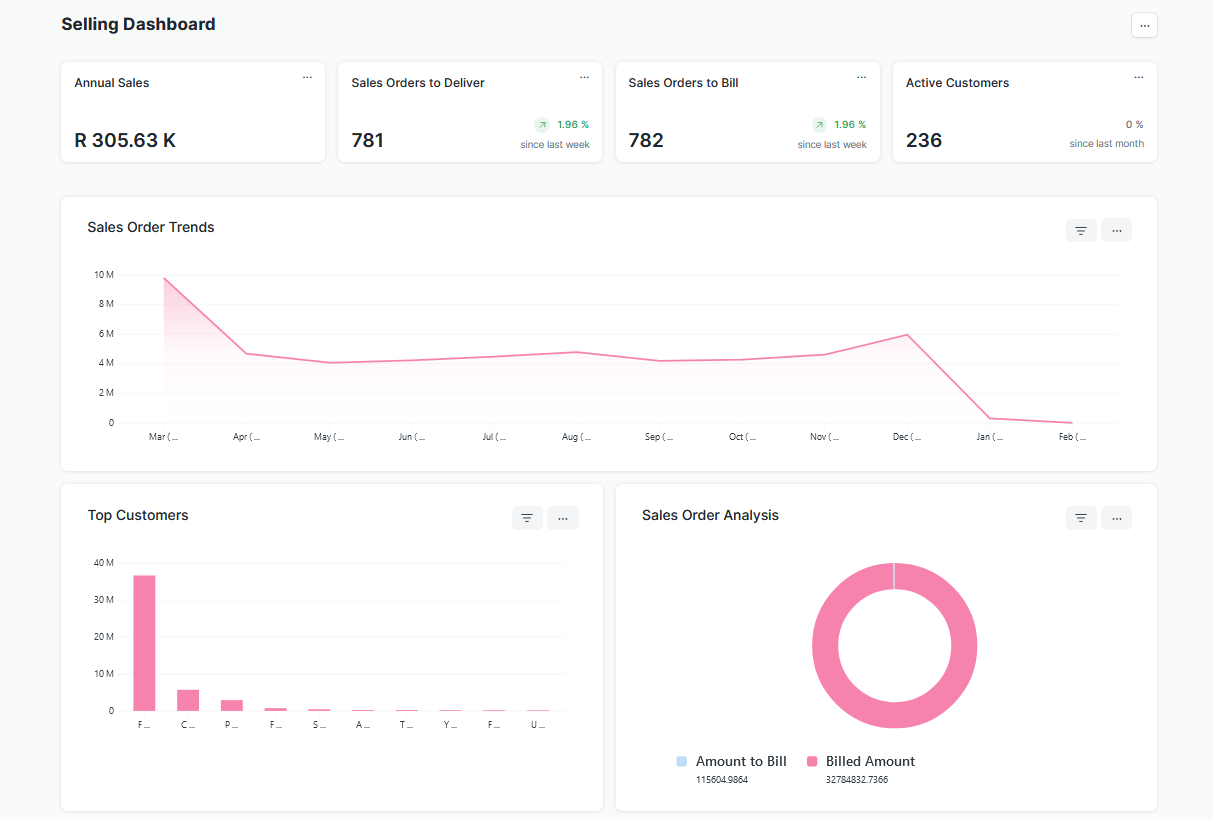
Task: Toggle the Amount to Bill legend entry
Action: click(x=740, y=762)
